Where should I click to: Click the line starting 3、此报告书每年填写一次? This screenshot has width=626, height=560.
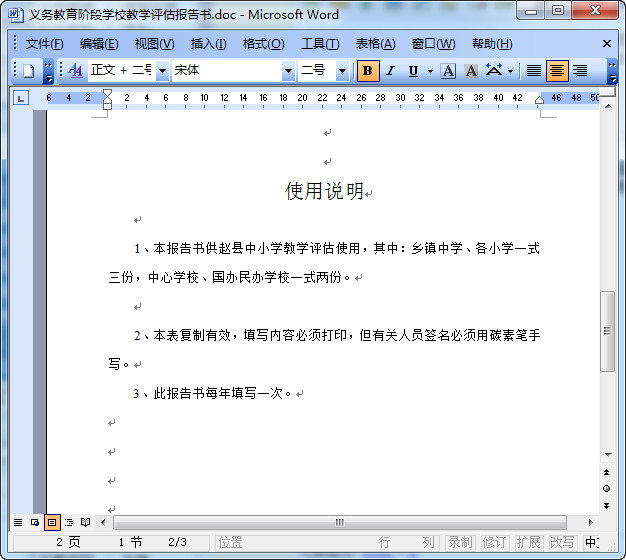(x=212, y=394)
